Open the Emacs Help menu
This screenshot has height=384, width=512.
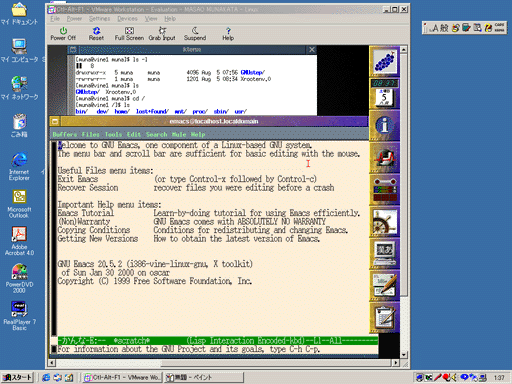tap(198, 134)
